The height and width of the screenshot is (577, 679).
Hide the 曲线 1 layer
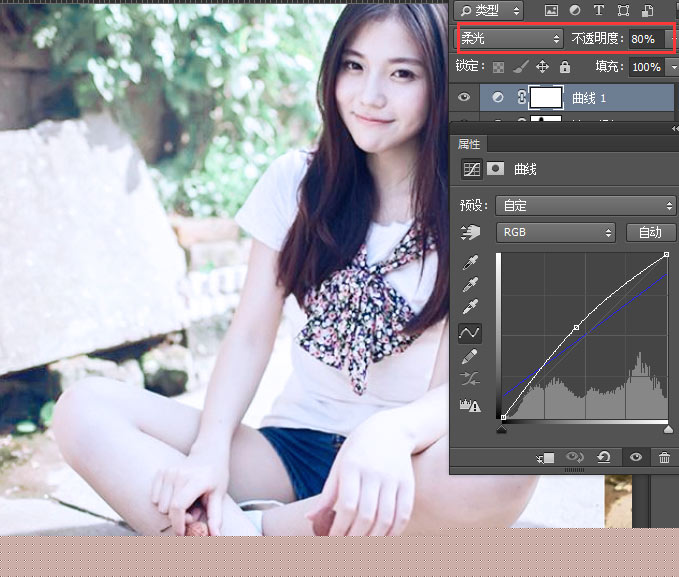[464, 97]
